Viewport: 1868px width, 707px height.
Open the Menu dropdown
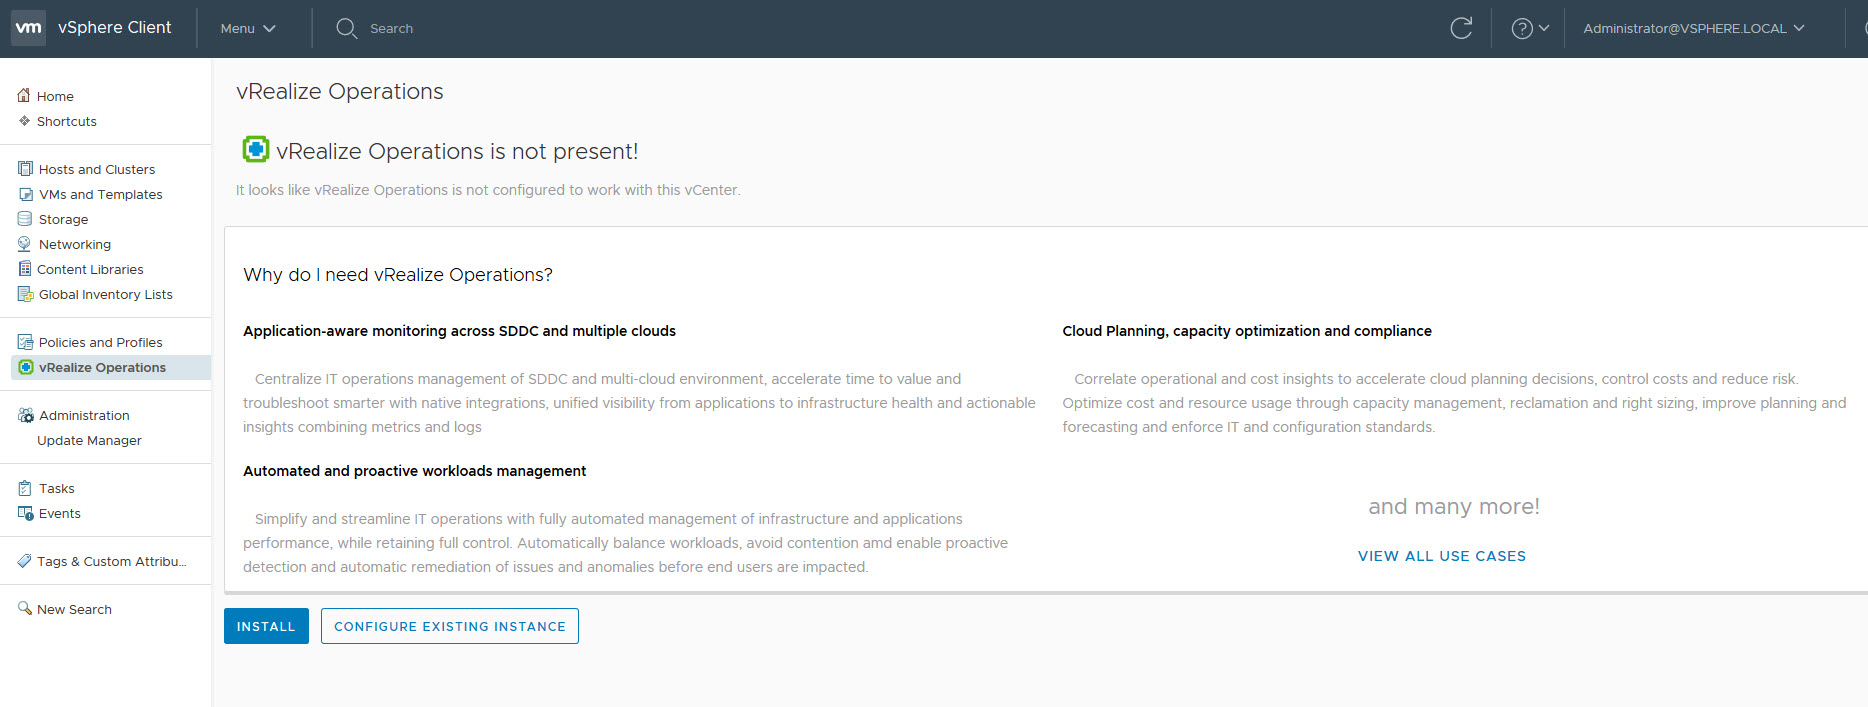247,29
